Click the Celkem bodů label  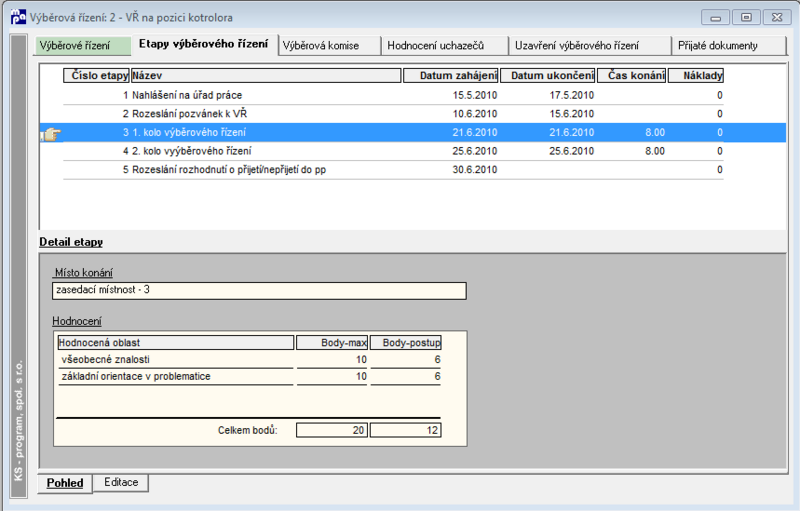click(247, 430)
